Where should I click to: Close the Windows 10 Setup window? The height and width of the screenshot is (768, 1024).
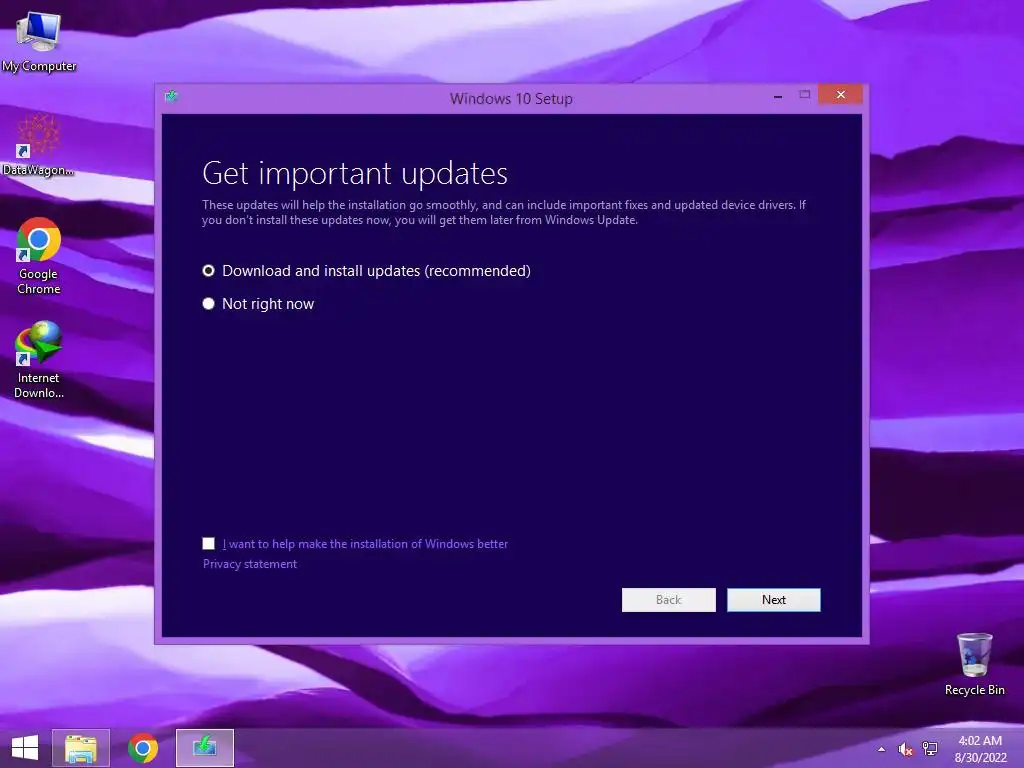click(840, 95)
